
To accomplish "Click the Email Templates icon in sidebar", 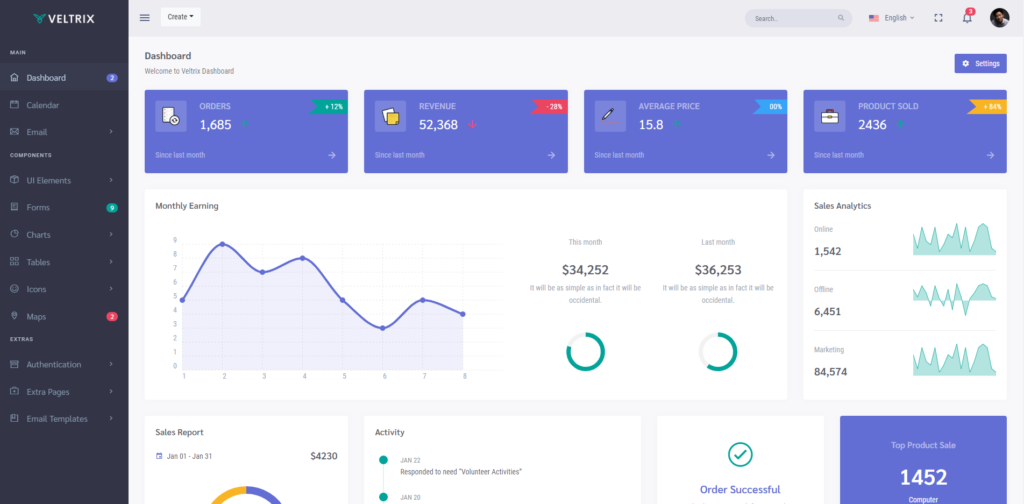I will 14,418.
